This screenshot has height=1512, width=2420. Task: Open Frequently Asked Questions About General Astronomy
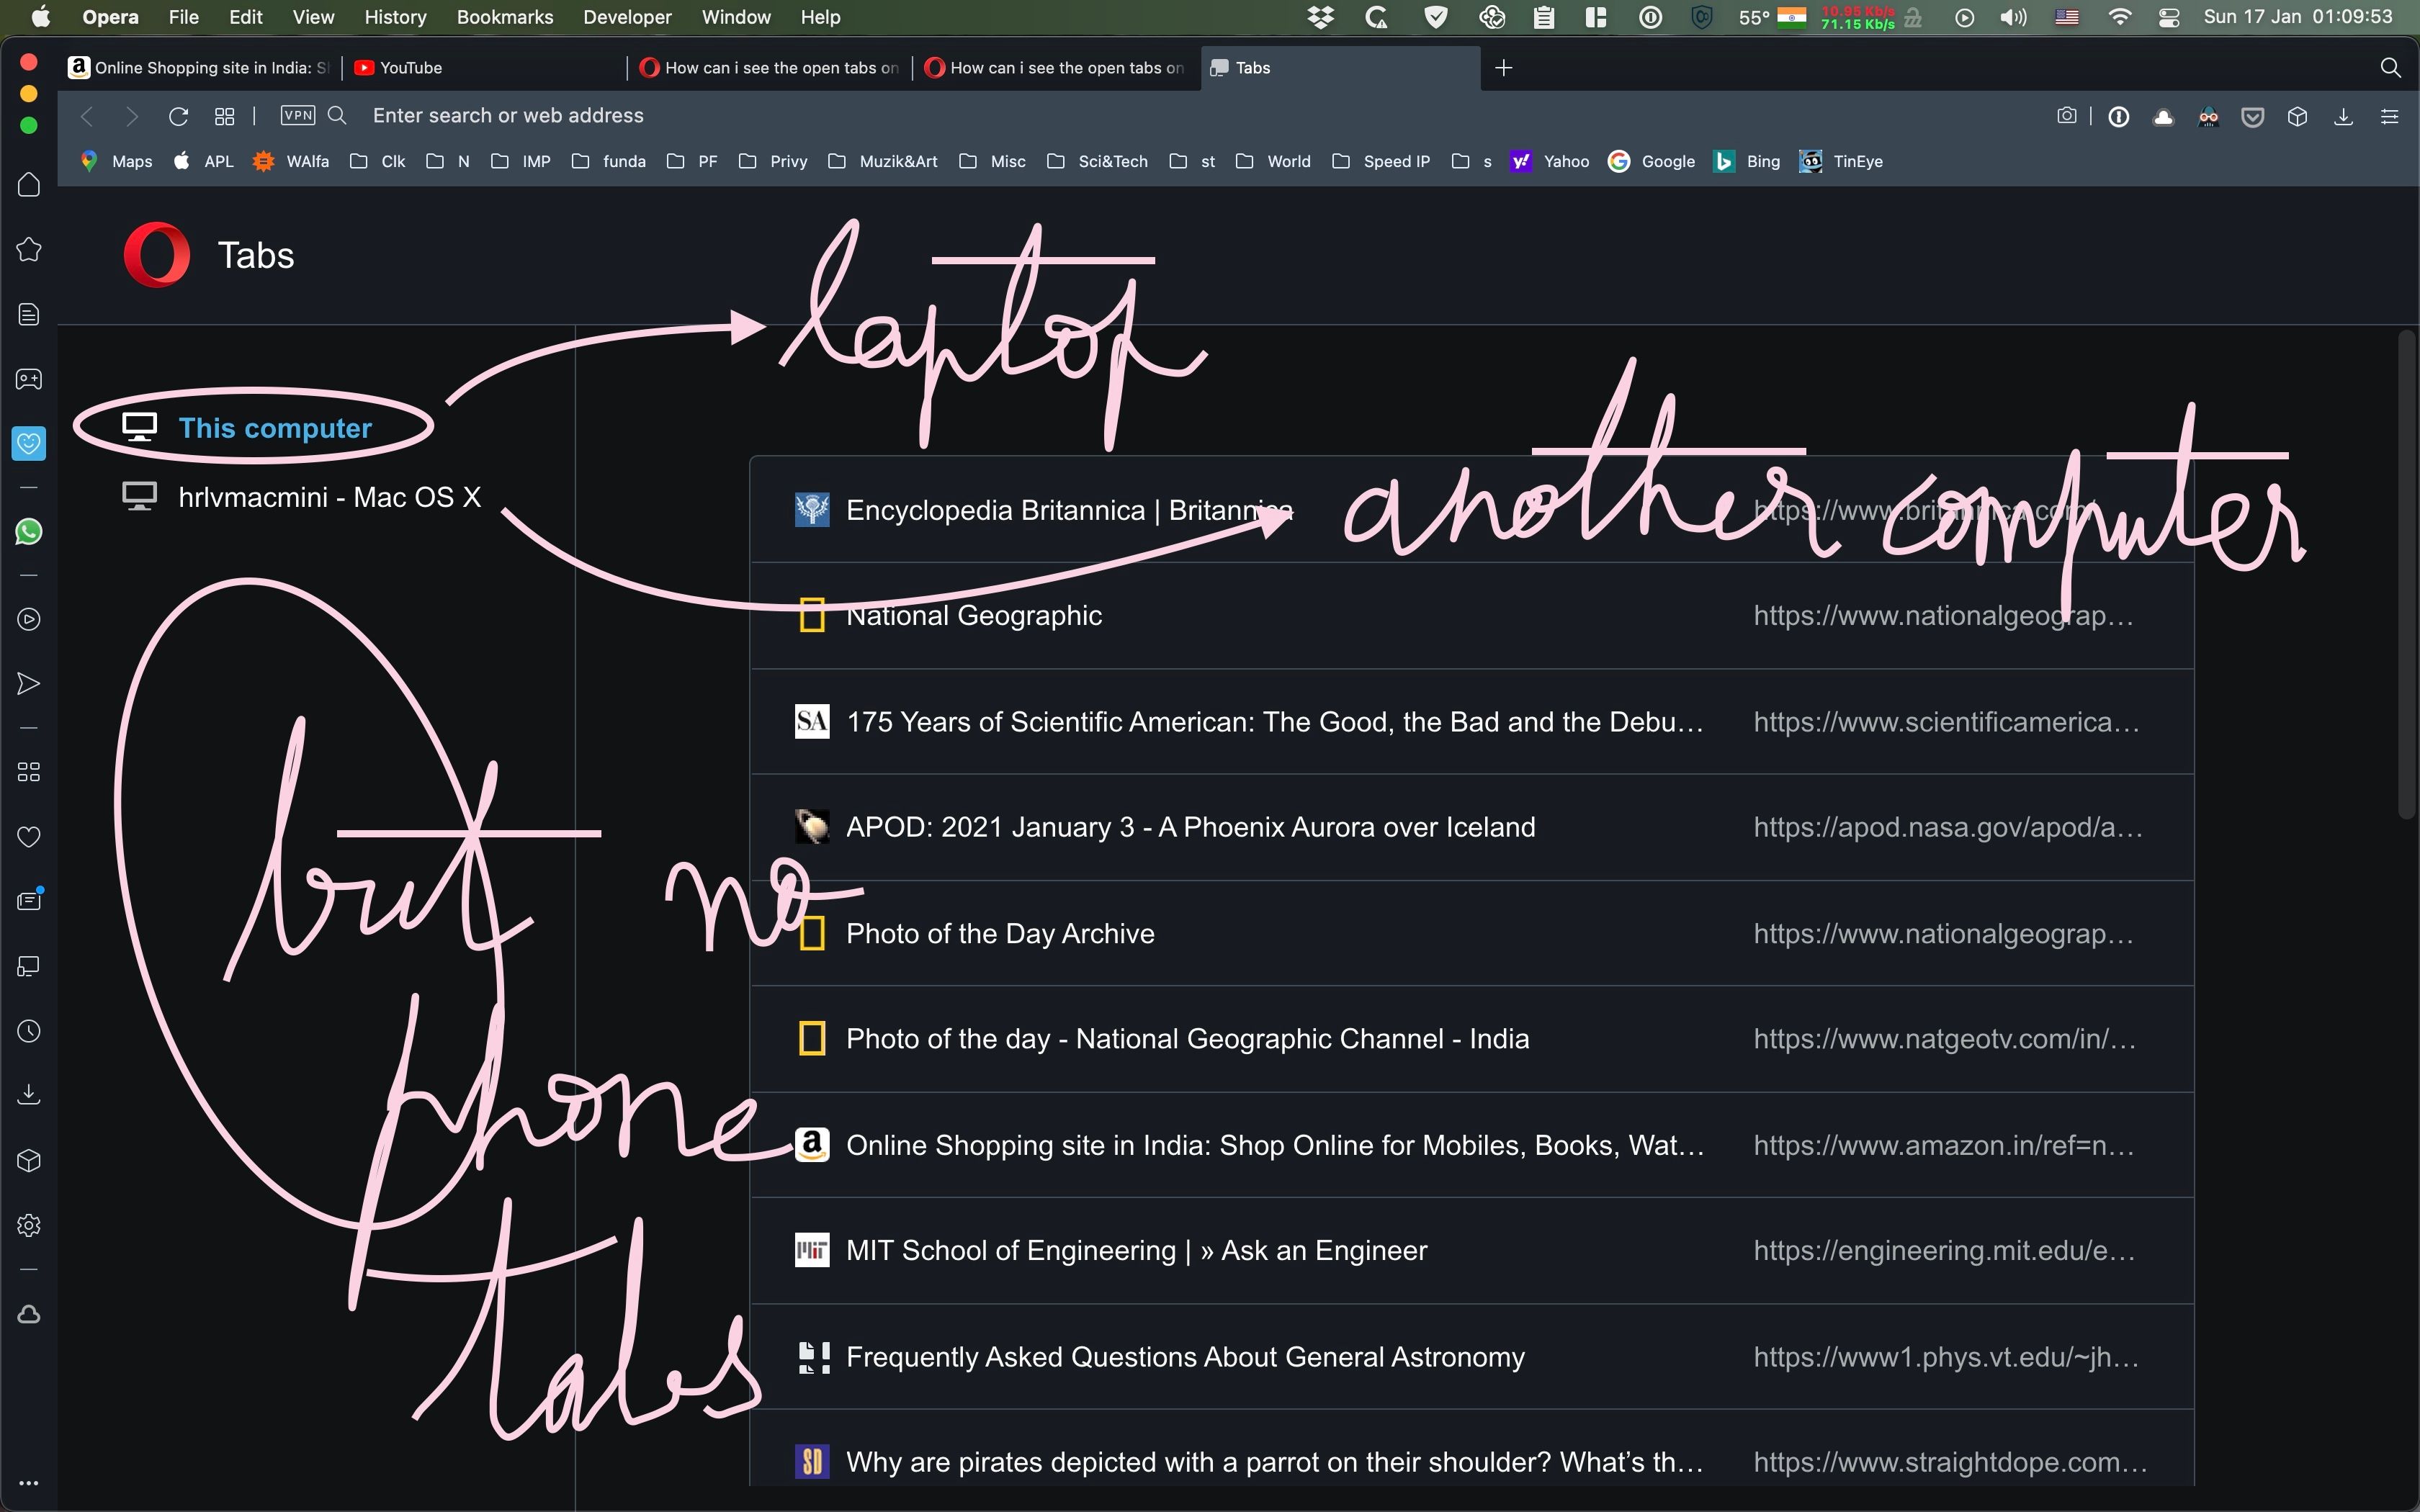point(1472,1356)
